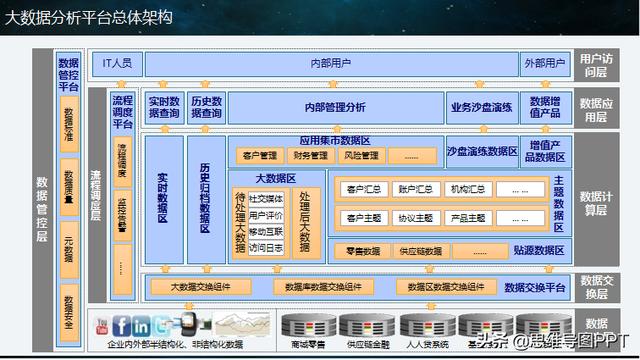The height and width of the screenshot is (360, 640).
Task: Select the 客户汇总 white box
Action: click(x=364, y=189)
